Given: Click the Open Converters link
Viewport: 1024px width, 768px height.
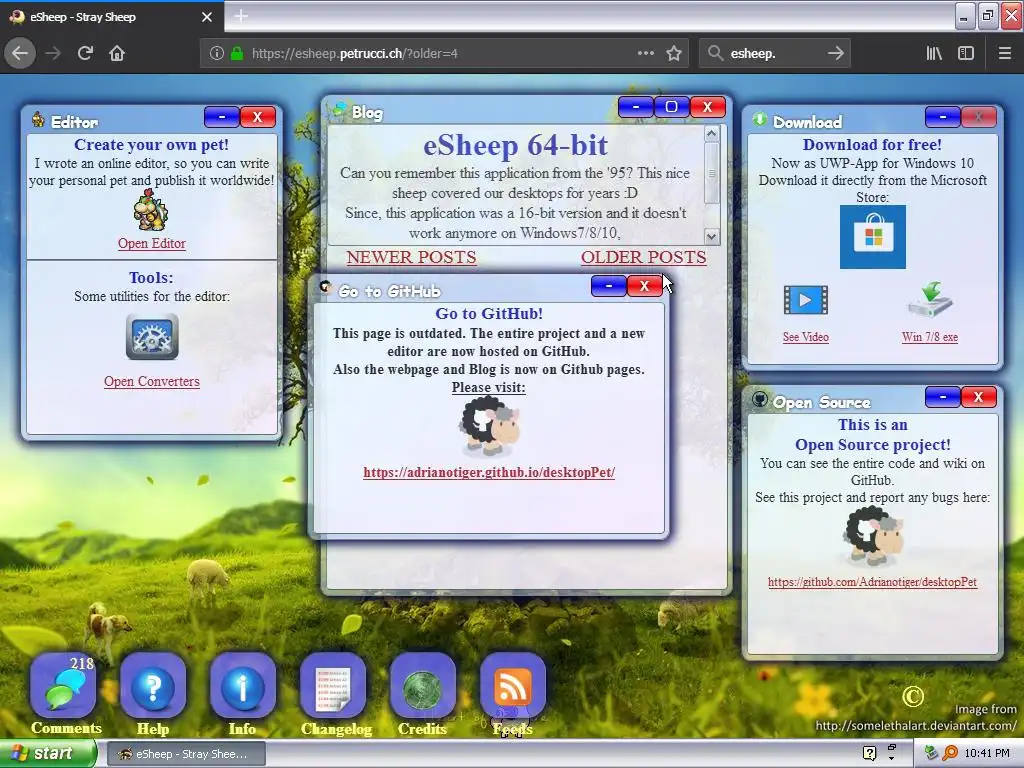Looking at the screenshot, I should click(x=152, y=381).
